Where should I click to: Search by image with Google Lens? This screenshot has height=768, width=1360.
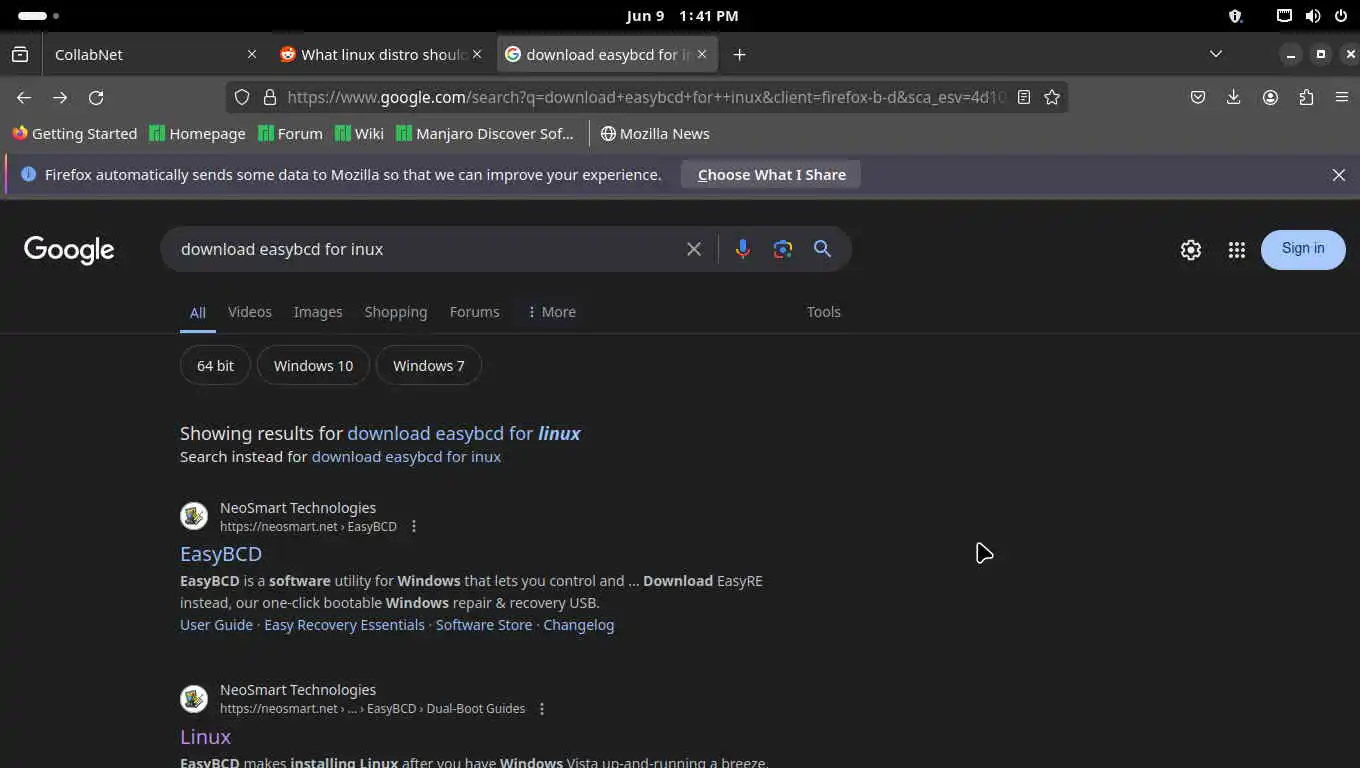click(x=783, y=249)
